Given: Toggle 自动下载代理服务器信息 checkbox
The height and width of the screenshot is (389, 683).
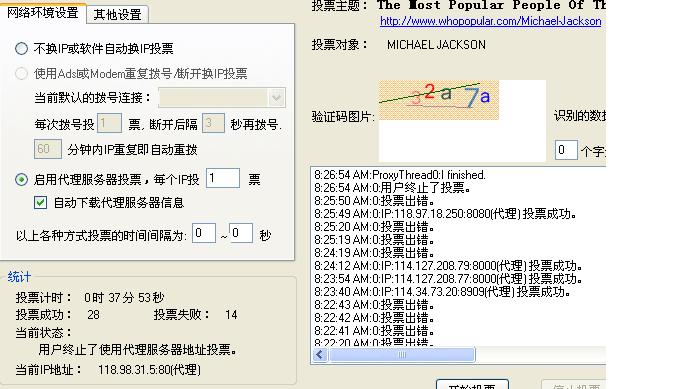Looking at the screenshot, I should (x=41, y=203).
